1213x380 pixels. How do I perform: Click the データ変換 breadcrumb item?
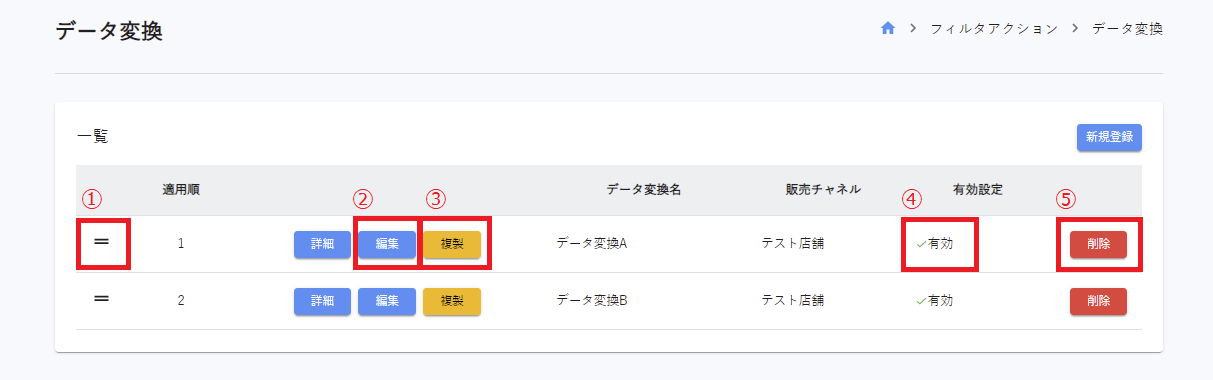[x=1127, y=29]
